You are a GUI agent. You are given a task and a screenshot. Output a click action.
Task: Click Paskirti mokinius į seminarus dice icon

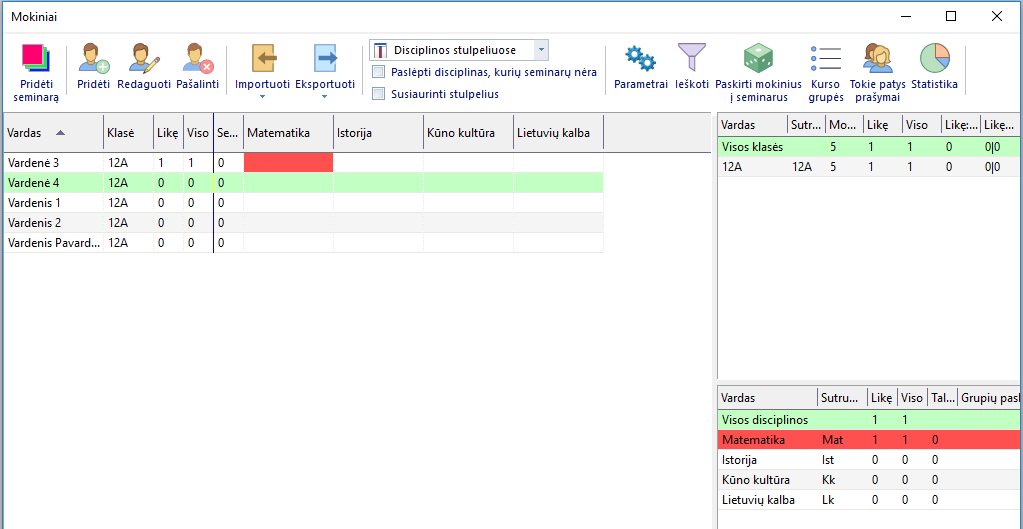click(757, 59)
